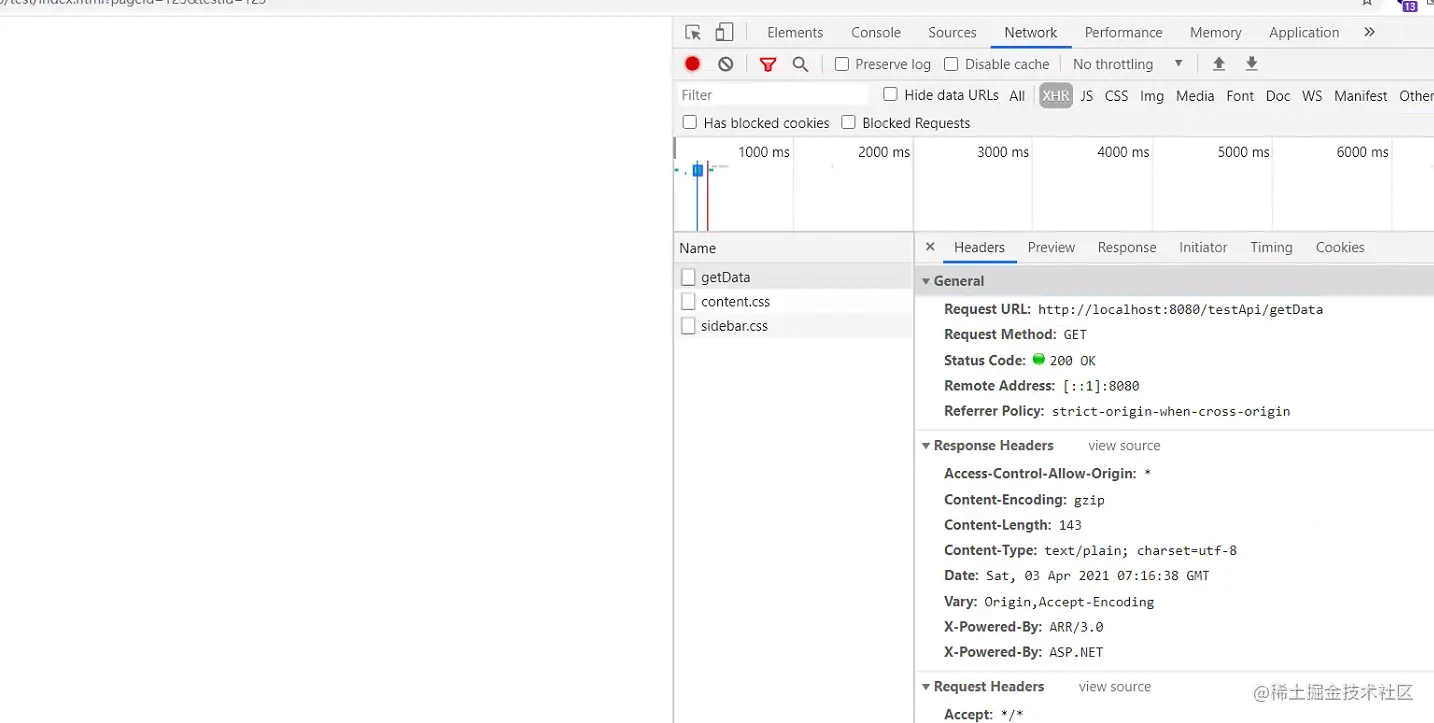The height and width of the screenshot is (723, 1434).
Task: Click the sidebar.css file icon
Action: coord(688,326)
